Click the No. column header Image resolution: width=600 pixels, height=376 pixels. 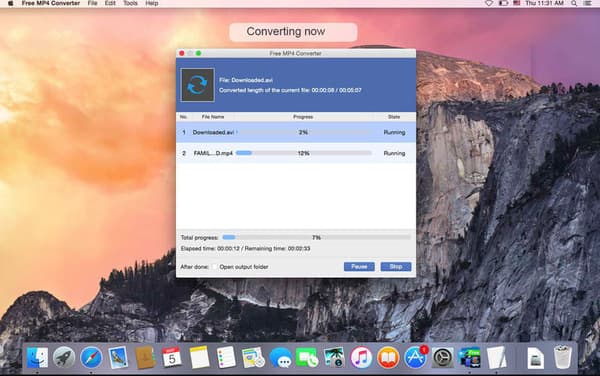183,117
